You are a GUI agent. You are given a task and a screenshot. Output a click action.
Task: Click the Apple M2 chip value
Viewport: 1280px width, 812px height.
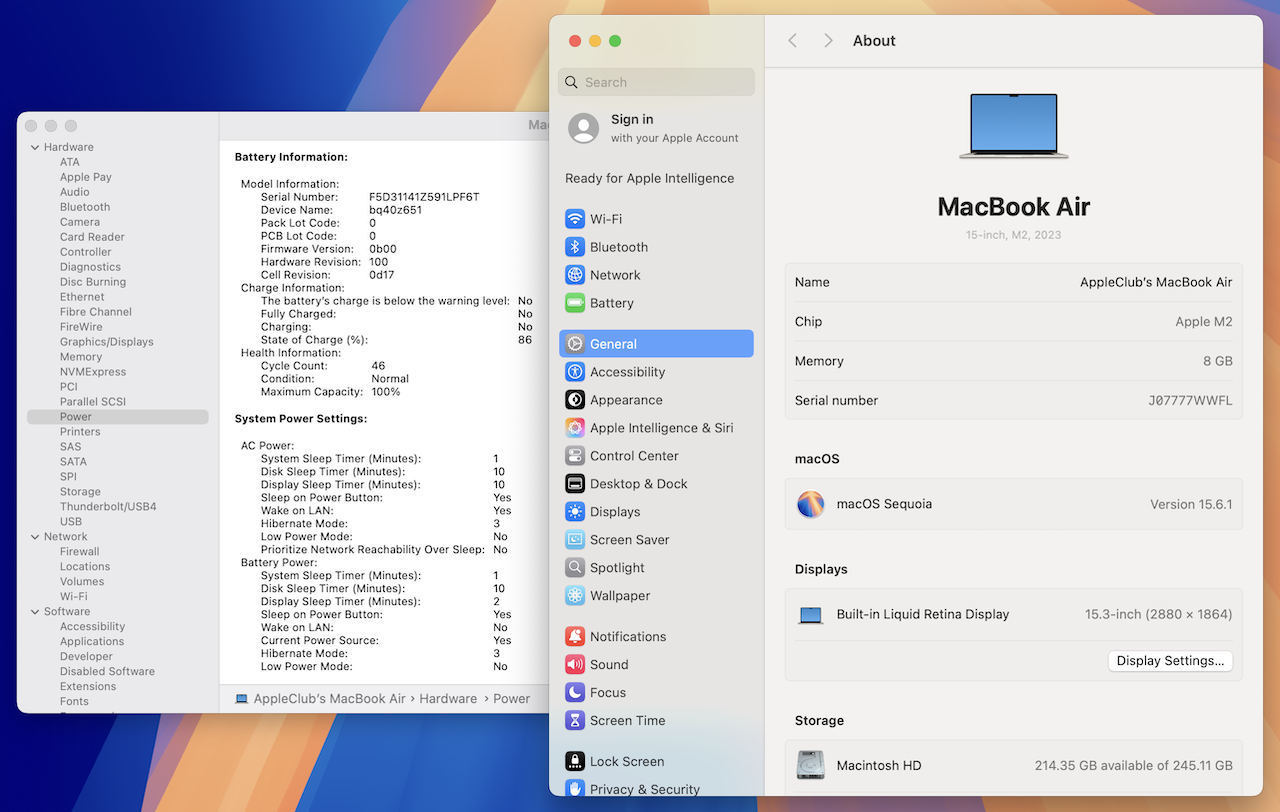click(x=1204, y=322)
